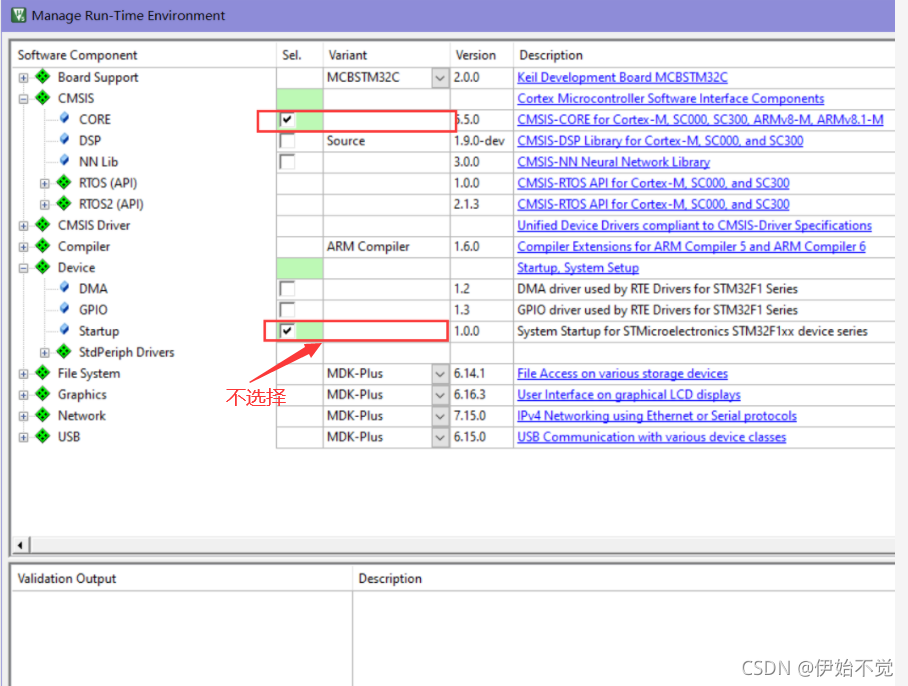The width and height of the screenshot is (908, 686).
Task: Expand the Graphics tree node
Action: coord(23,395)
